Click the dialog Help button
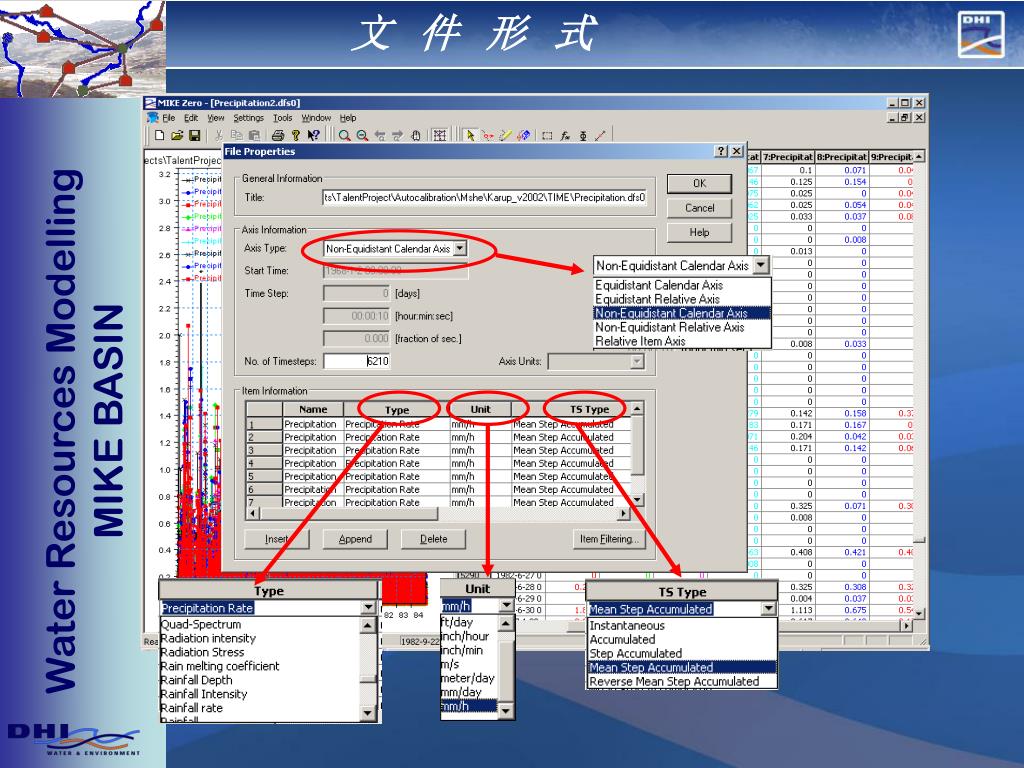 pyautogui.click(x=699, y=232)
